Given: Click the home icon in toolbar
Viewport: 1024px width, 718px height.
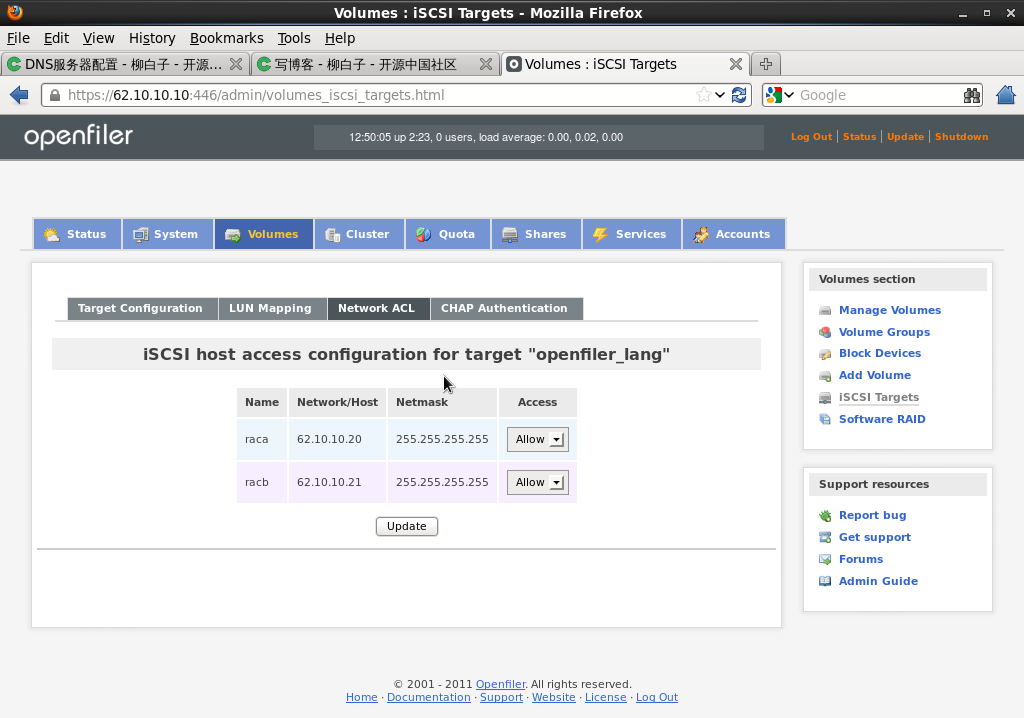Looking at the screenshot, I should (1006, 95).
